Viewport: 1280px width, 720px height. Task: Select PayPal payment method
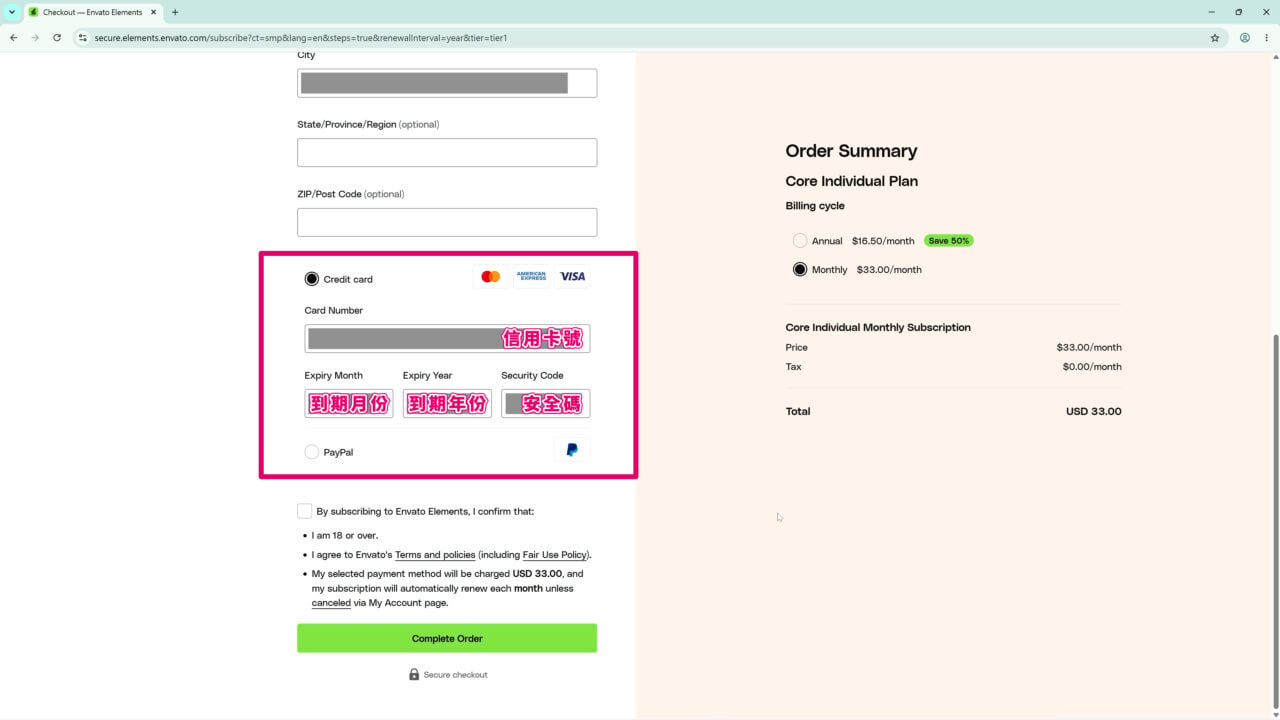click(312, 452)
